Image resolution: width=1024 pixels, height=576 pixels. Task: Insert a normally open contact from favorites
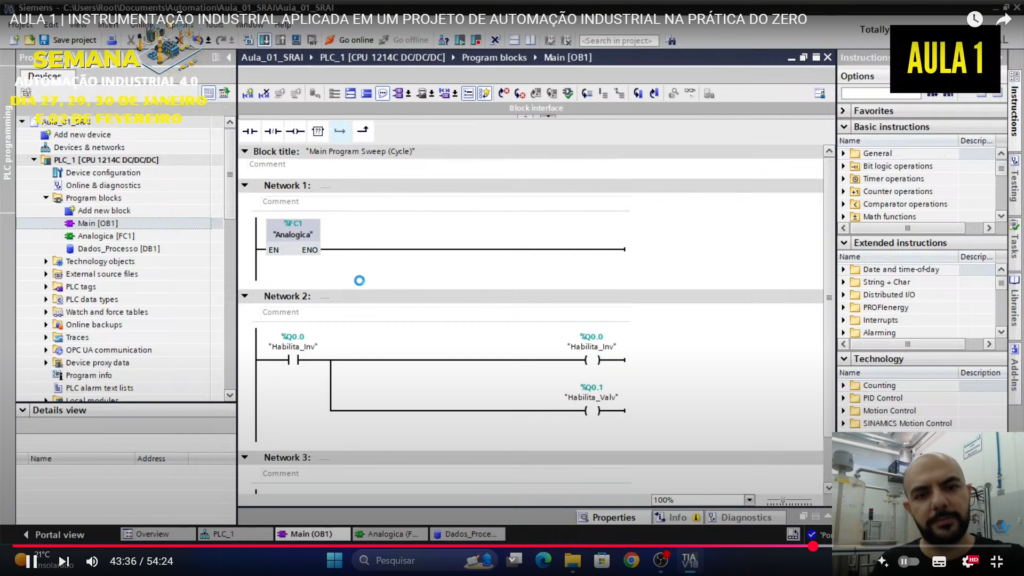point(250,131)
